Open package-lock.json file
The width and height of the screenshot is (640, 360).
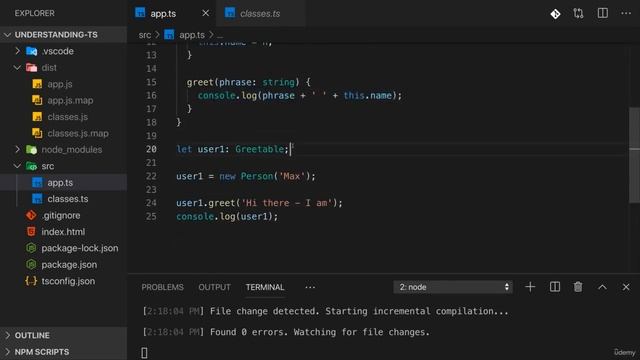(x=80, y=248)
